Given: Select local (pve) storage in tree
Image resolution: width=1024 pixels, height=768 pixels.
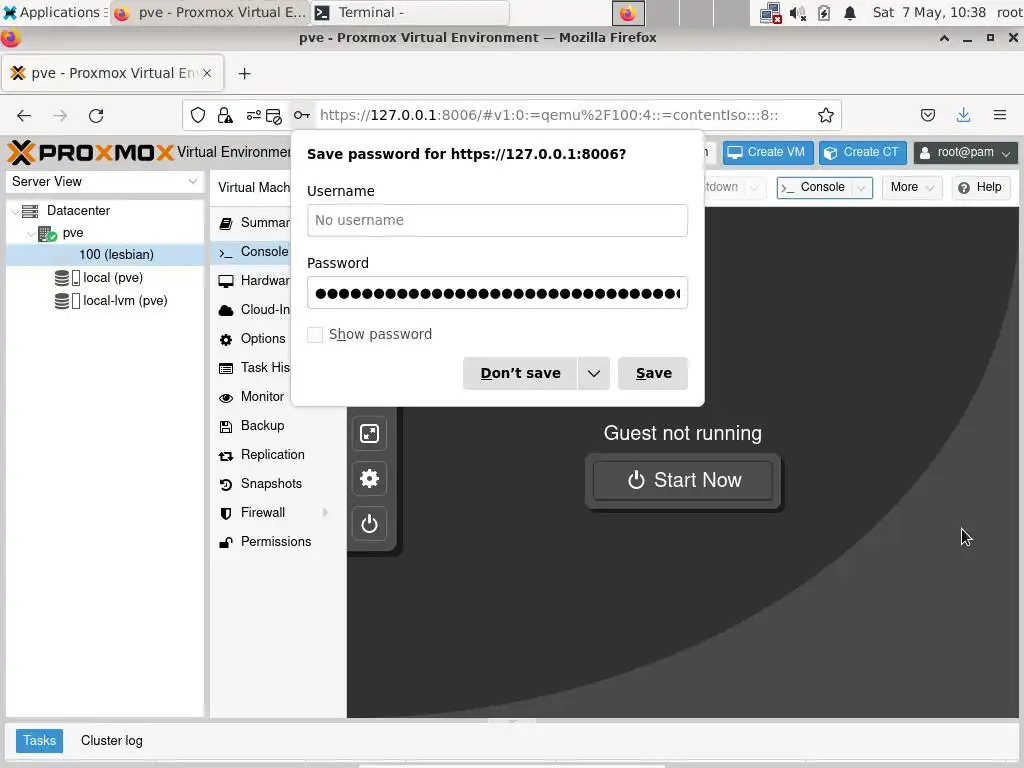Looking at the screenshot, I should (x=104, y=278).
